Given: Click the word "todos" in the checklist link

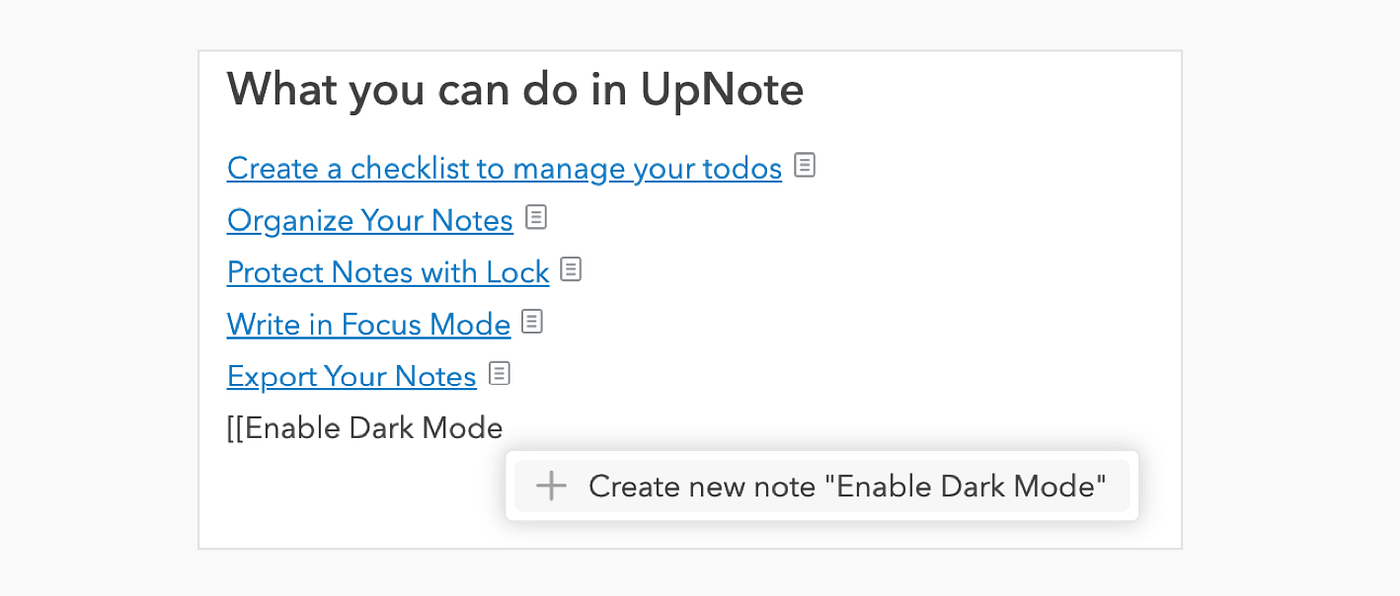Looking at the screenshot, I should (741, 169).
